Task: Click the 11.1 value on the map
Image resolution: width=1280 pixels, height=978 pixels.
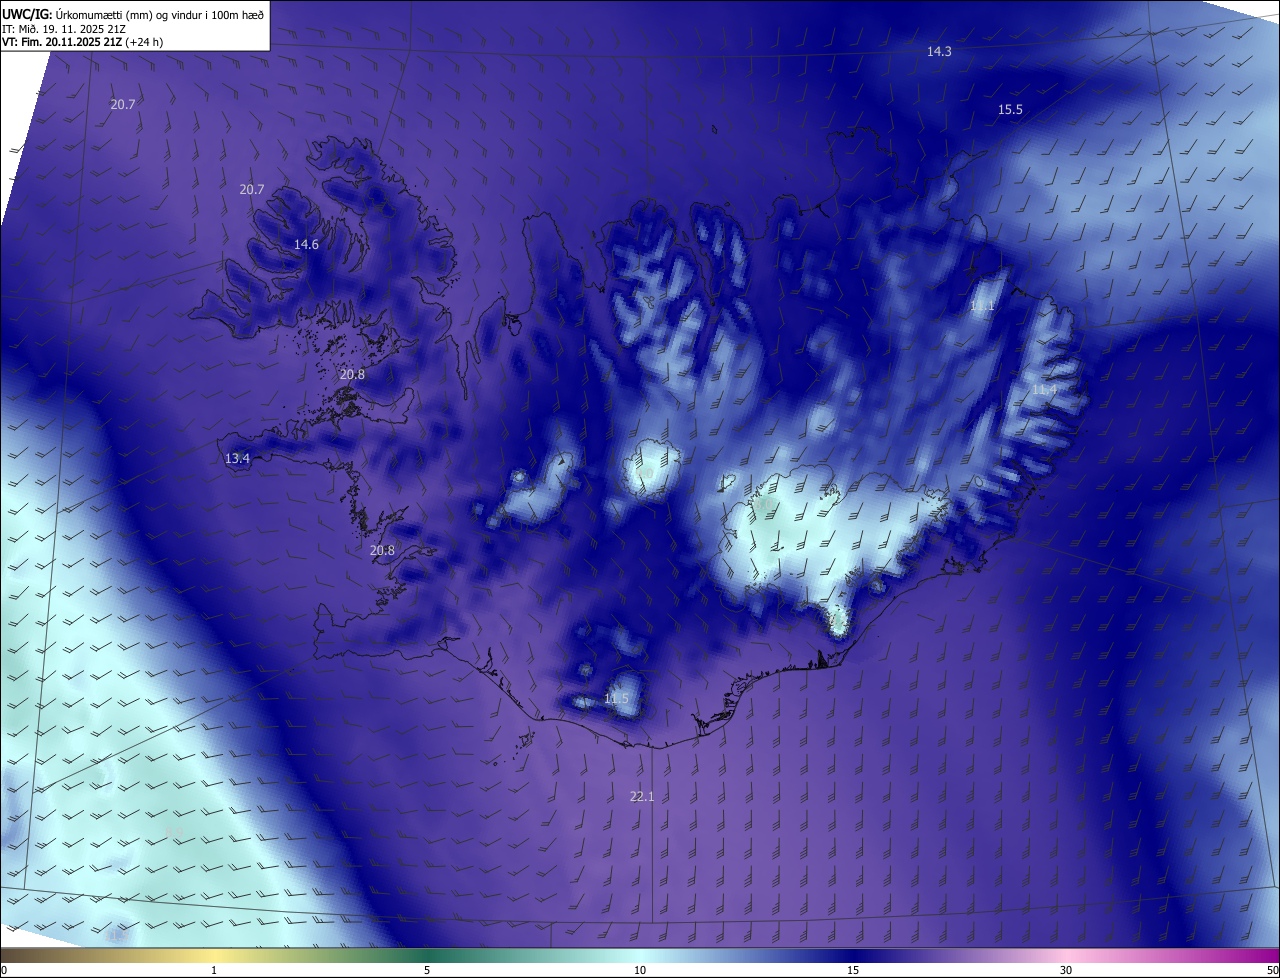Action: tap(982, 306)
